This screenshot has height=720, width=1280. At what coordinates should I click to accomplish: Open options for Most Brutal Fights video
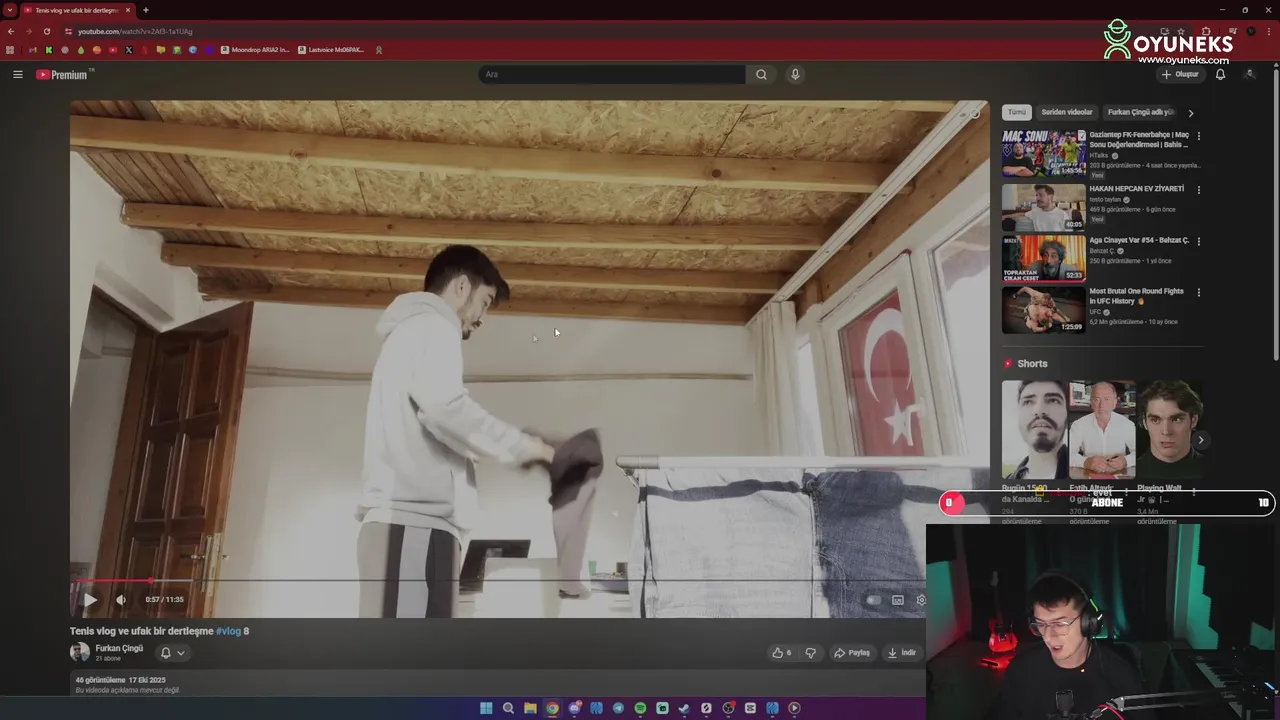pos(1198,293)
